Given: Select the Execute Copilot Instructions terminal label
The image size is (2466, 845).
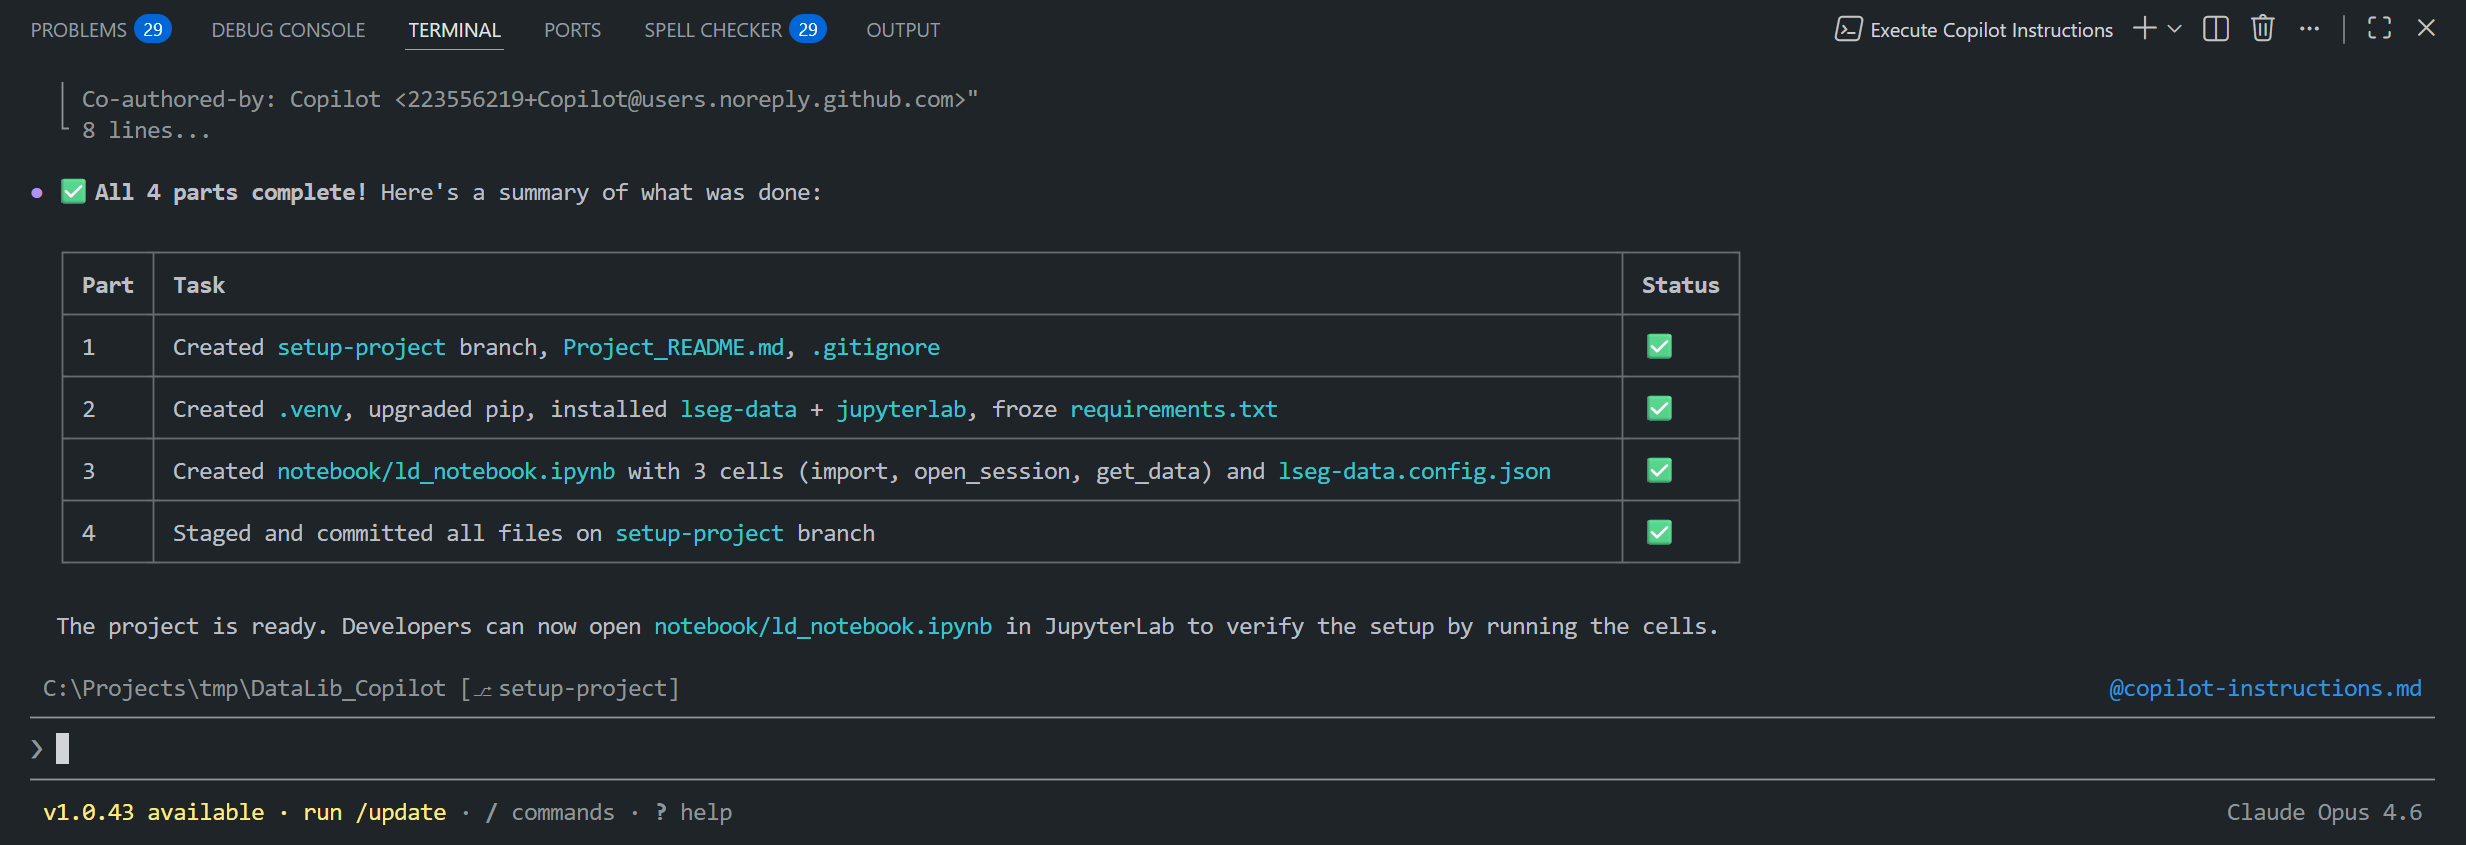Looking at the screenshot, I should coord(1991,30).
